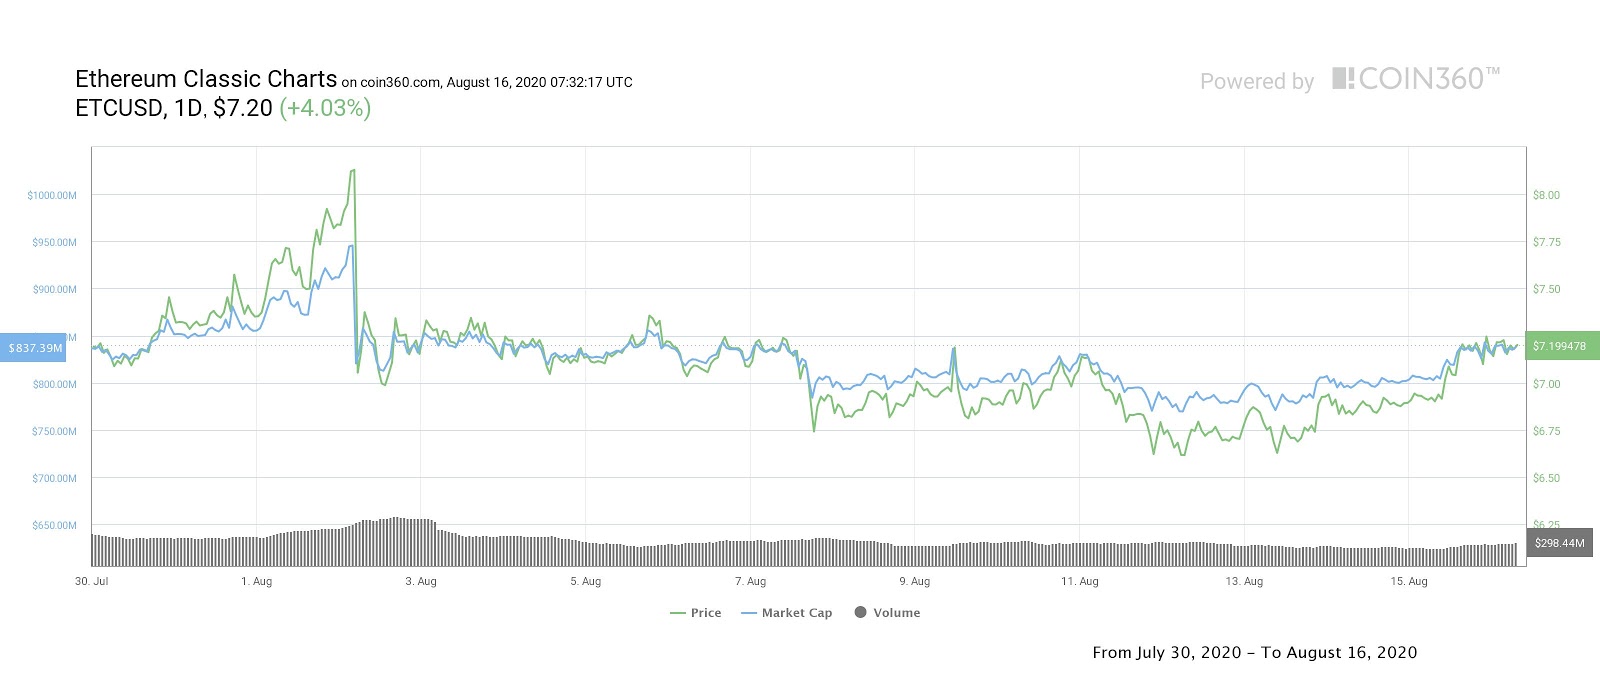Click the 11. Aug date axis marker
1600x700 pixels.
pyautogui.click(x=1080, y=581)
